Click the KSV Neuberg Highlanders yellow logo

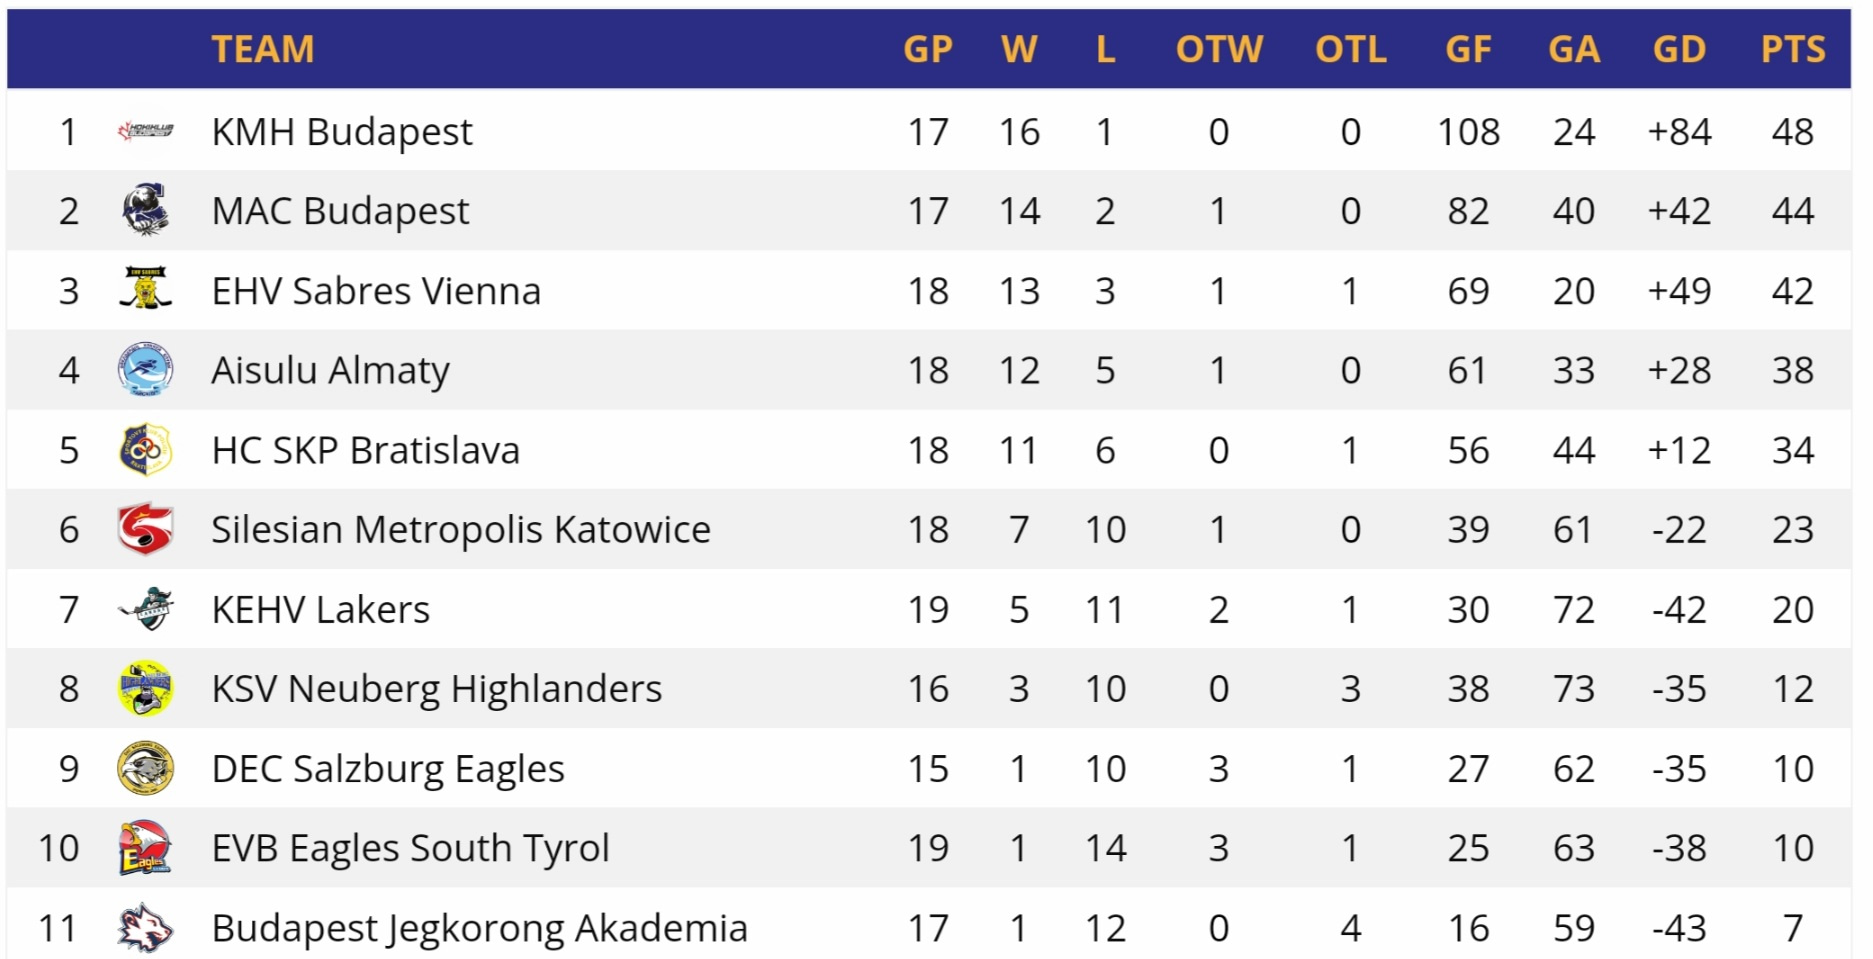coord(145,688)
